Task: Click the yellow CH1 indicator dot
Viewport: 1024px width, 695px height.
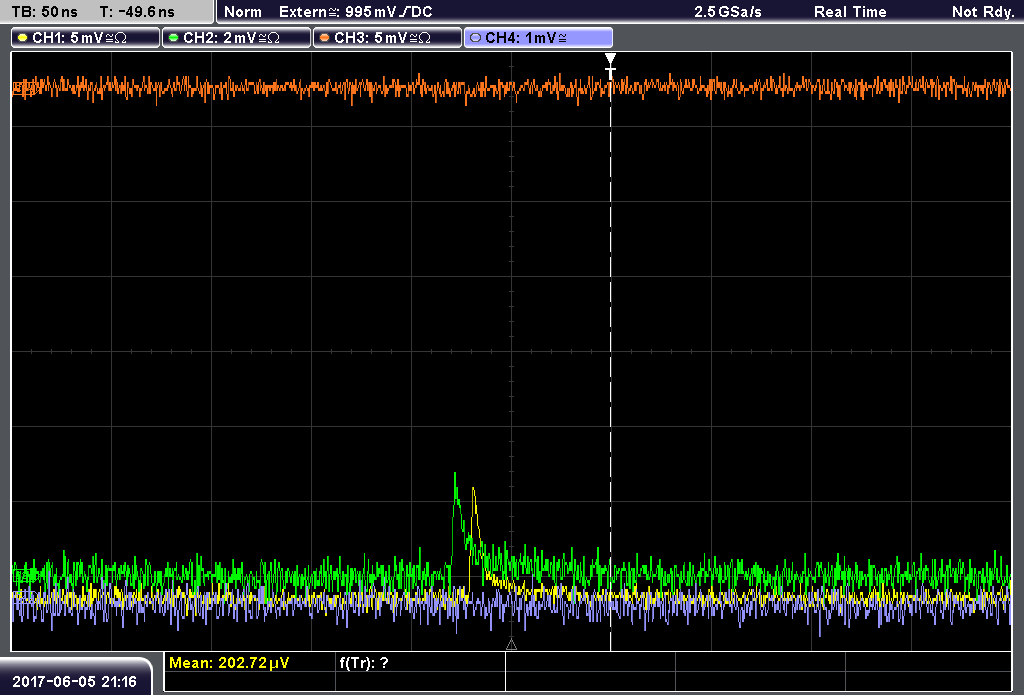Action: pyautogui.click(x=23, y=38)
